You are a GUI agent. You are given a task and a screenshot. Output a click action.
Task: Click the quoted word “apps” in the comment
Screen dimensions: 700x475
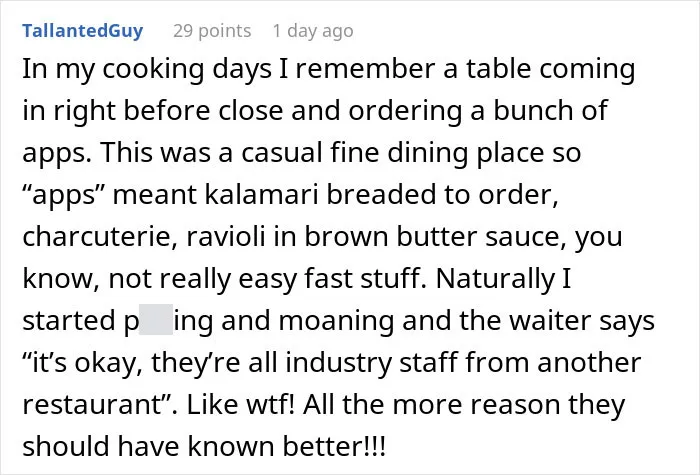[59, 195]
